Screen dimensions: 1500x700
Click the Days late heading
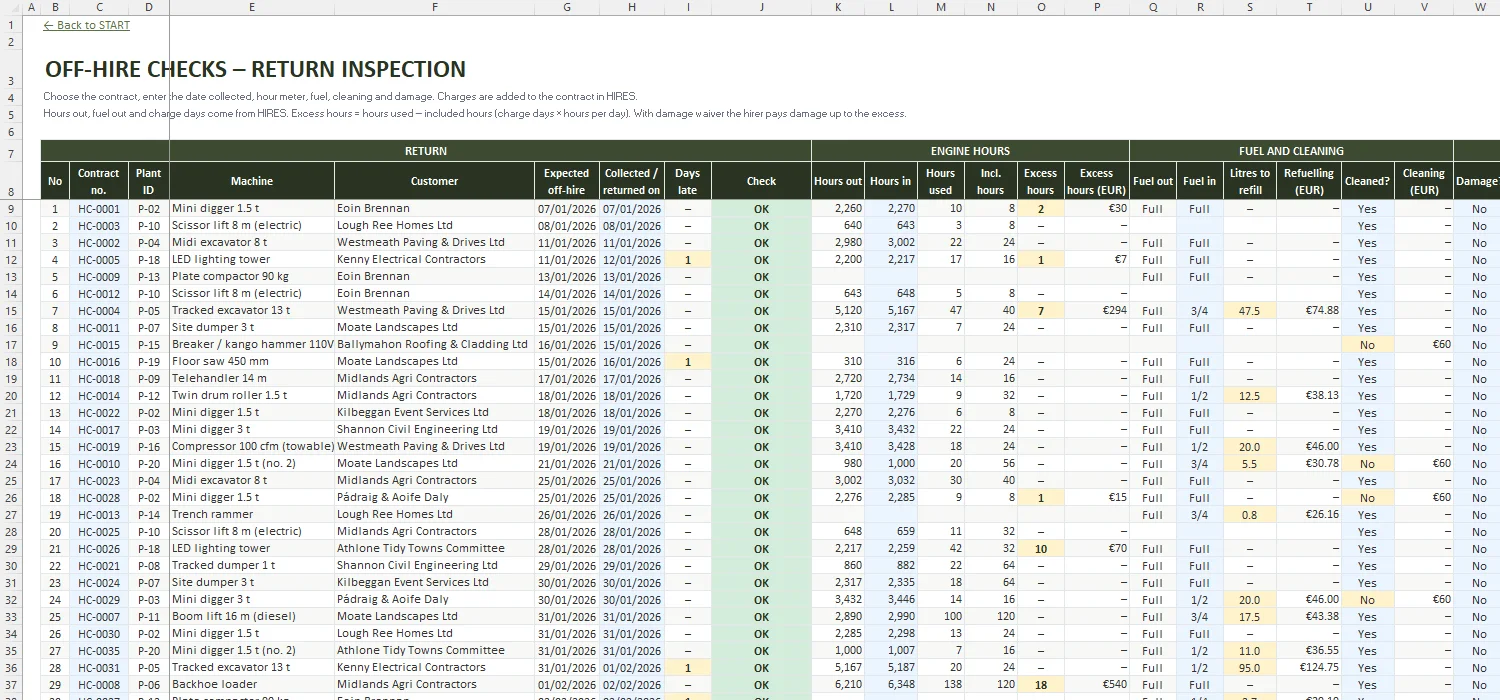[688, 181]
